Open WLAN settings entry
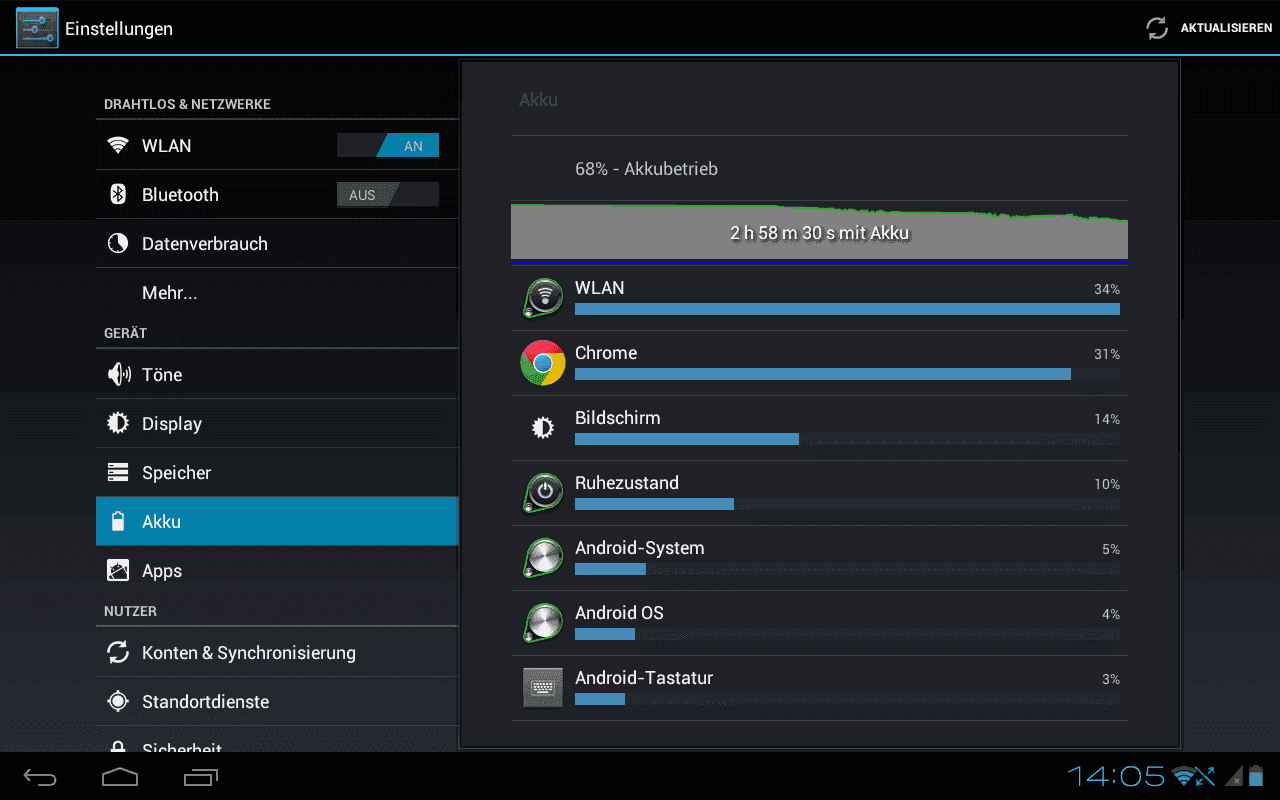1280x800 pixels. tap(277, 146)
